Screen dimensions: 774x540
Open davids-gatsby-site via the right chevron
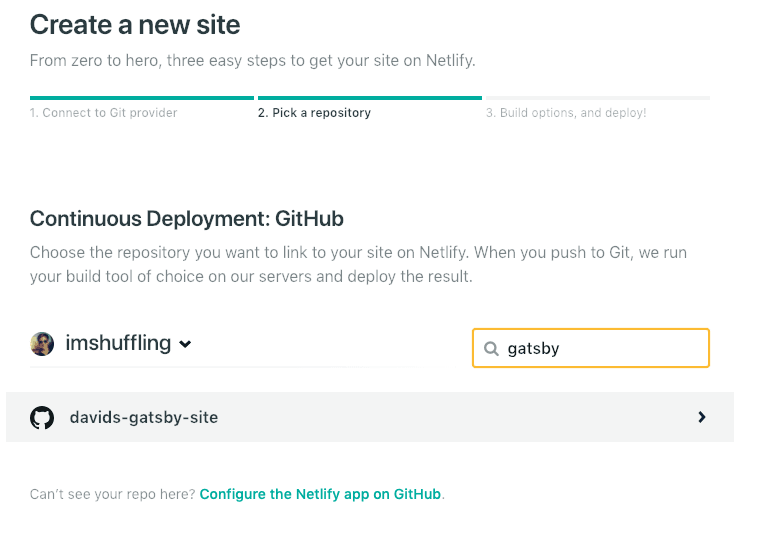pyautogui.click(x=701, y=418)
